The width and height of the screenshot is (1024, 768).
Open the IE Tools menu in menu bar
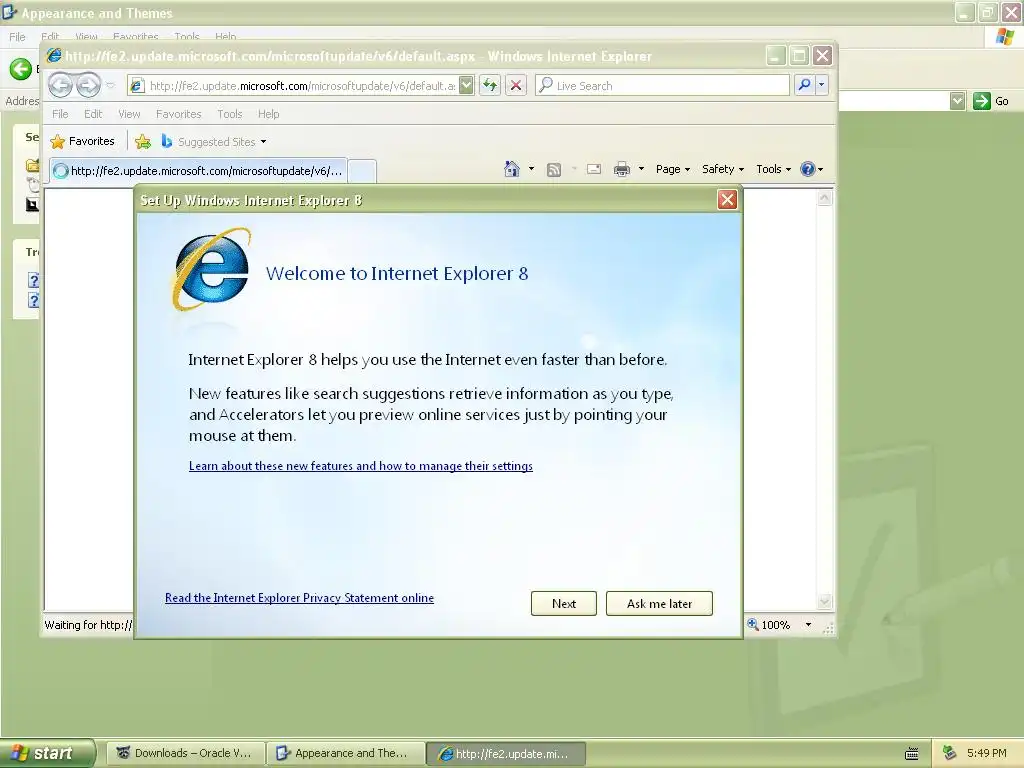pyautogui.click(x=230, y=114)
